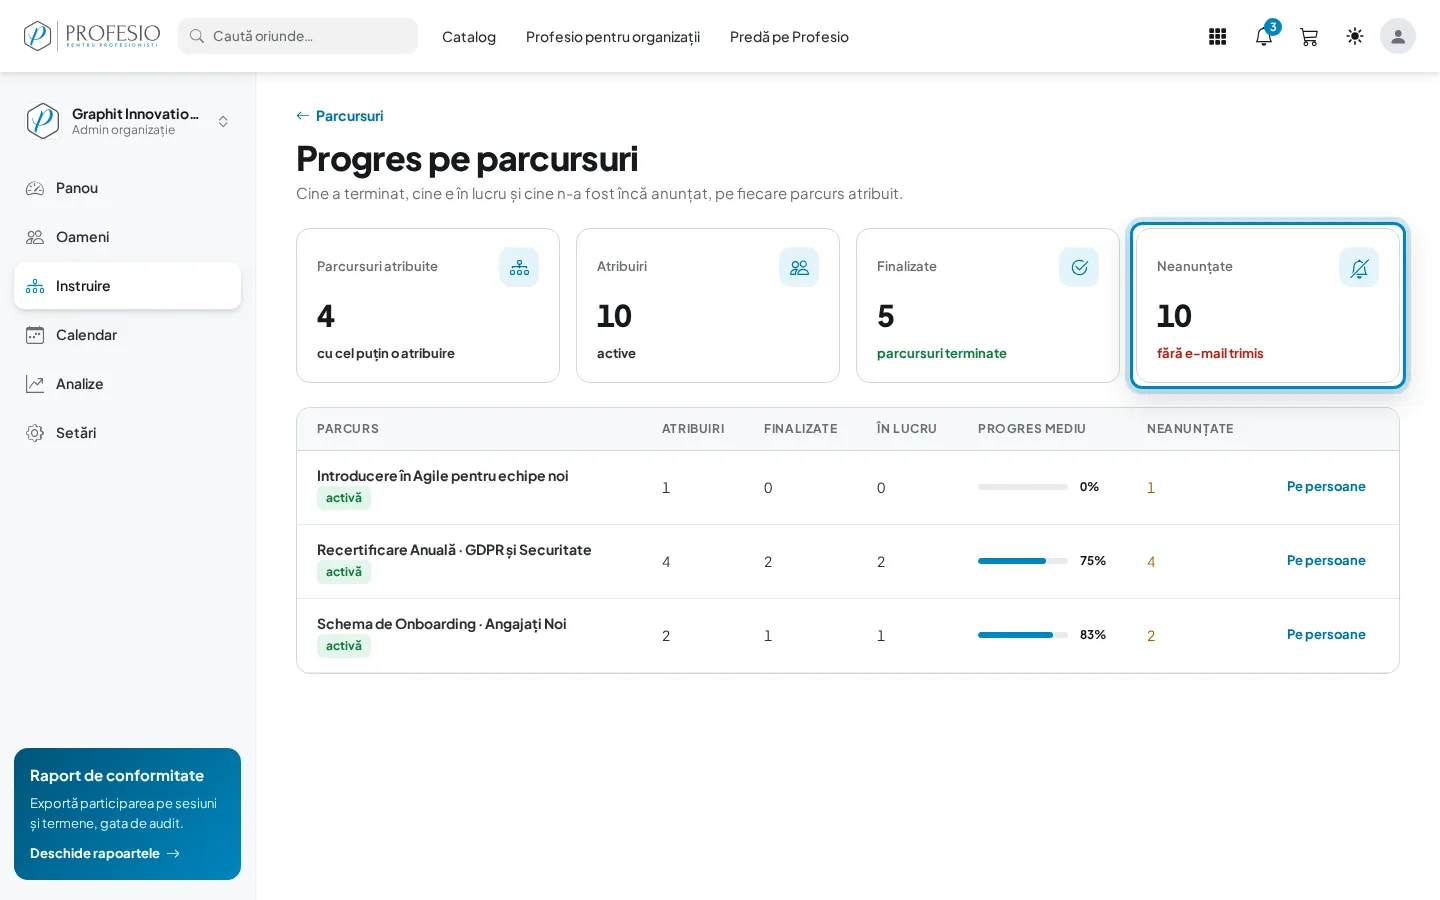Toggle light/dark theme sun icon
Viewport: 1440px width, 900px height.
pyautogui.click(x=1355, y=37)
